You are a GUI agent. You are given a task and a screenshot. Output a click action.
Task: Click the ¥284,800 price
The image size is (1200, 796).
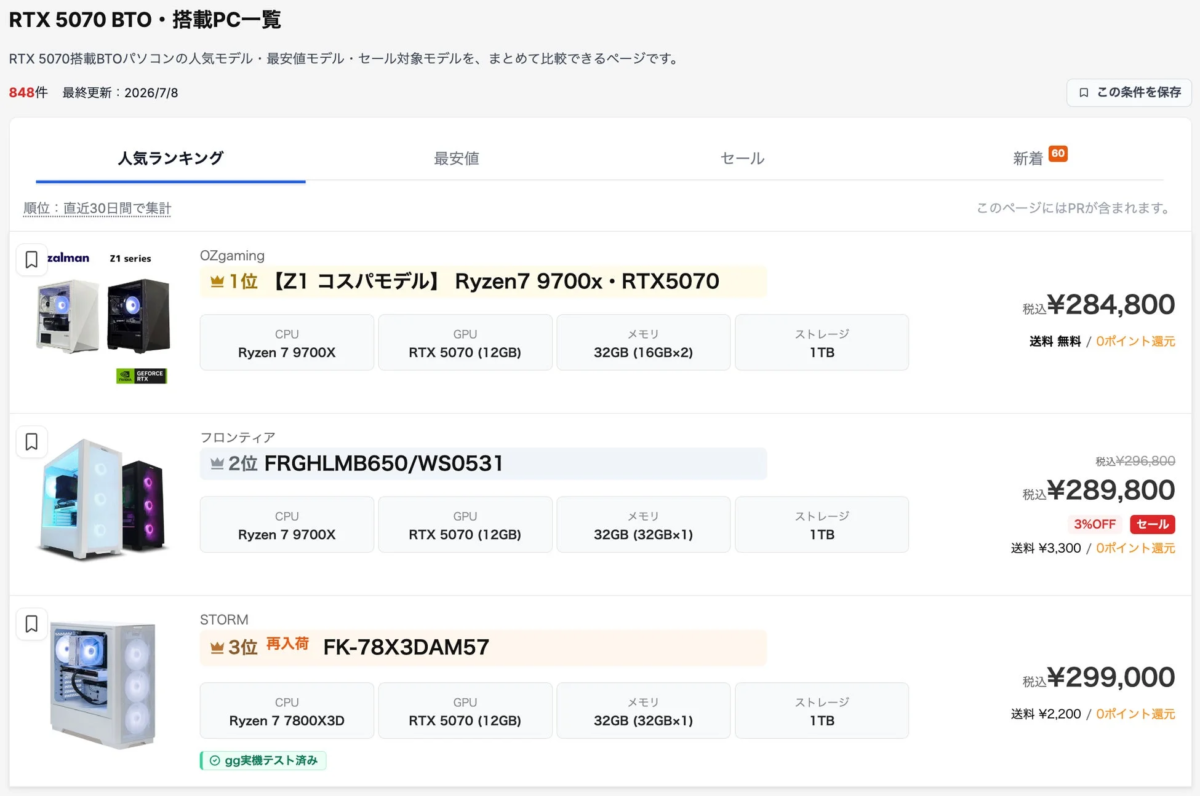click(x=1110, y=305)
